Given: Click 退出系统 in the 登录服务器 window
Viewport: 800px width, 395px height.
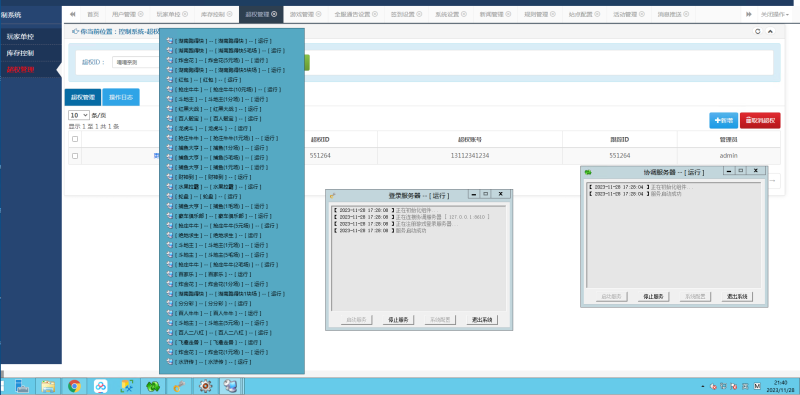Looking at the screenshot, I should (482, 320).
